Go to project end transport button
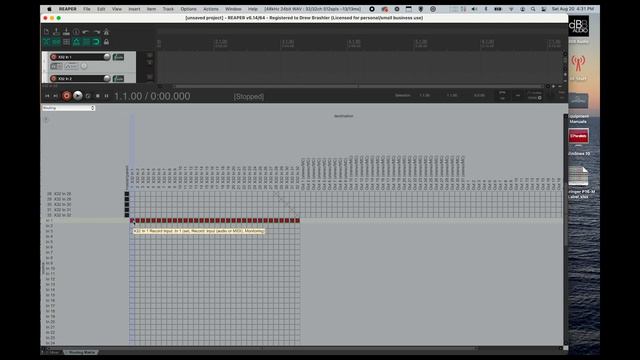This screenshot has width=640, height=360. tap(56, 96)
